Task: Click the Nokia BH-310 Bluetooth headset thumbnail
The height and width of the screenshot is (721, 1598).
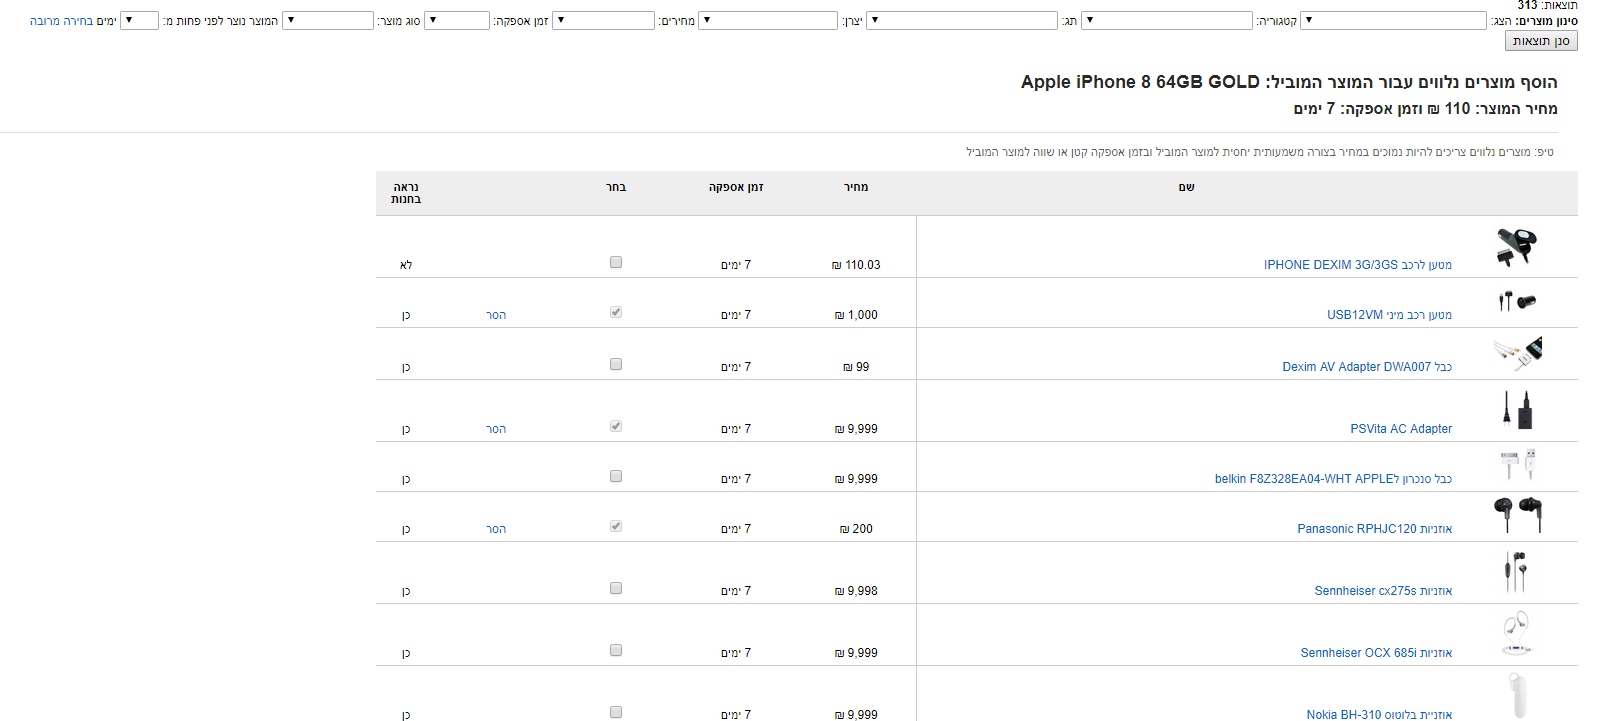Action: [x=1516, y=696]
